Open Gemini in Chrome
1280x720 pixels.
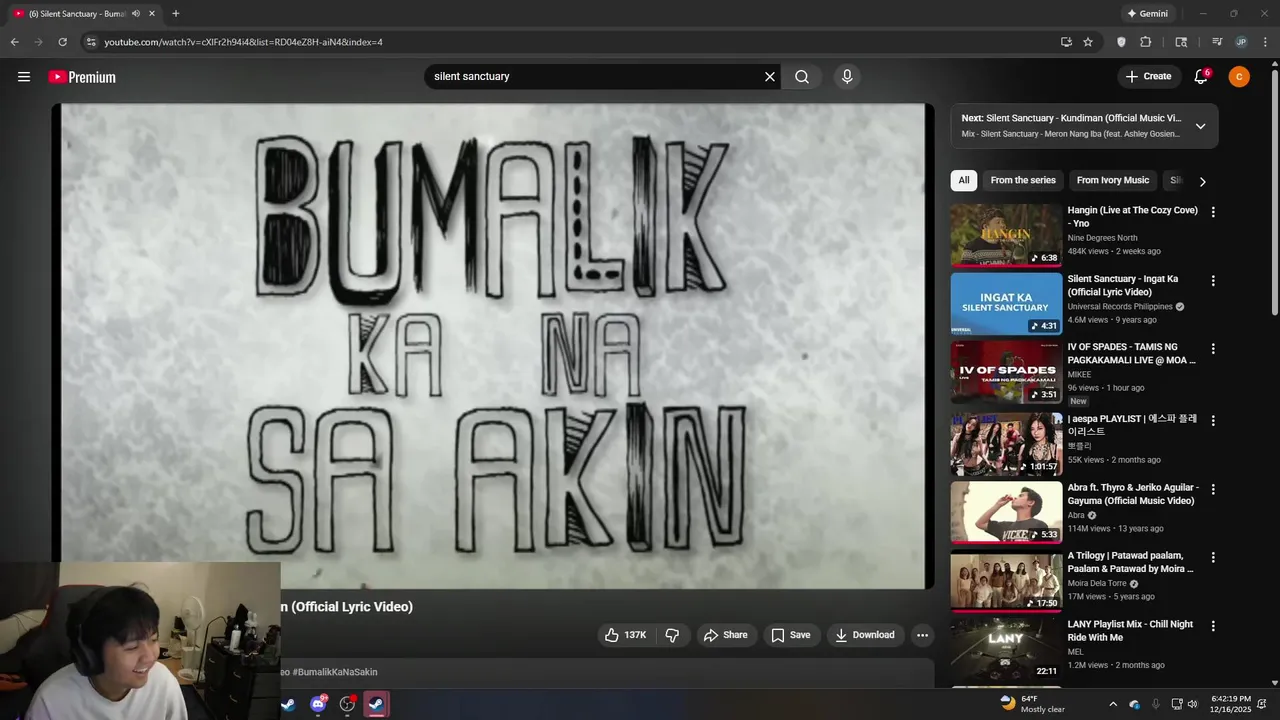point(1147,14)
